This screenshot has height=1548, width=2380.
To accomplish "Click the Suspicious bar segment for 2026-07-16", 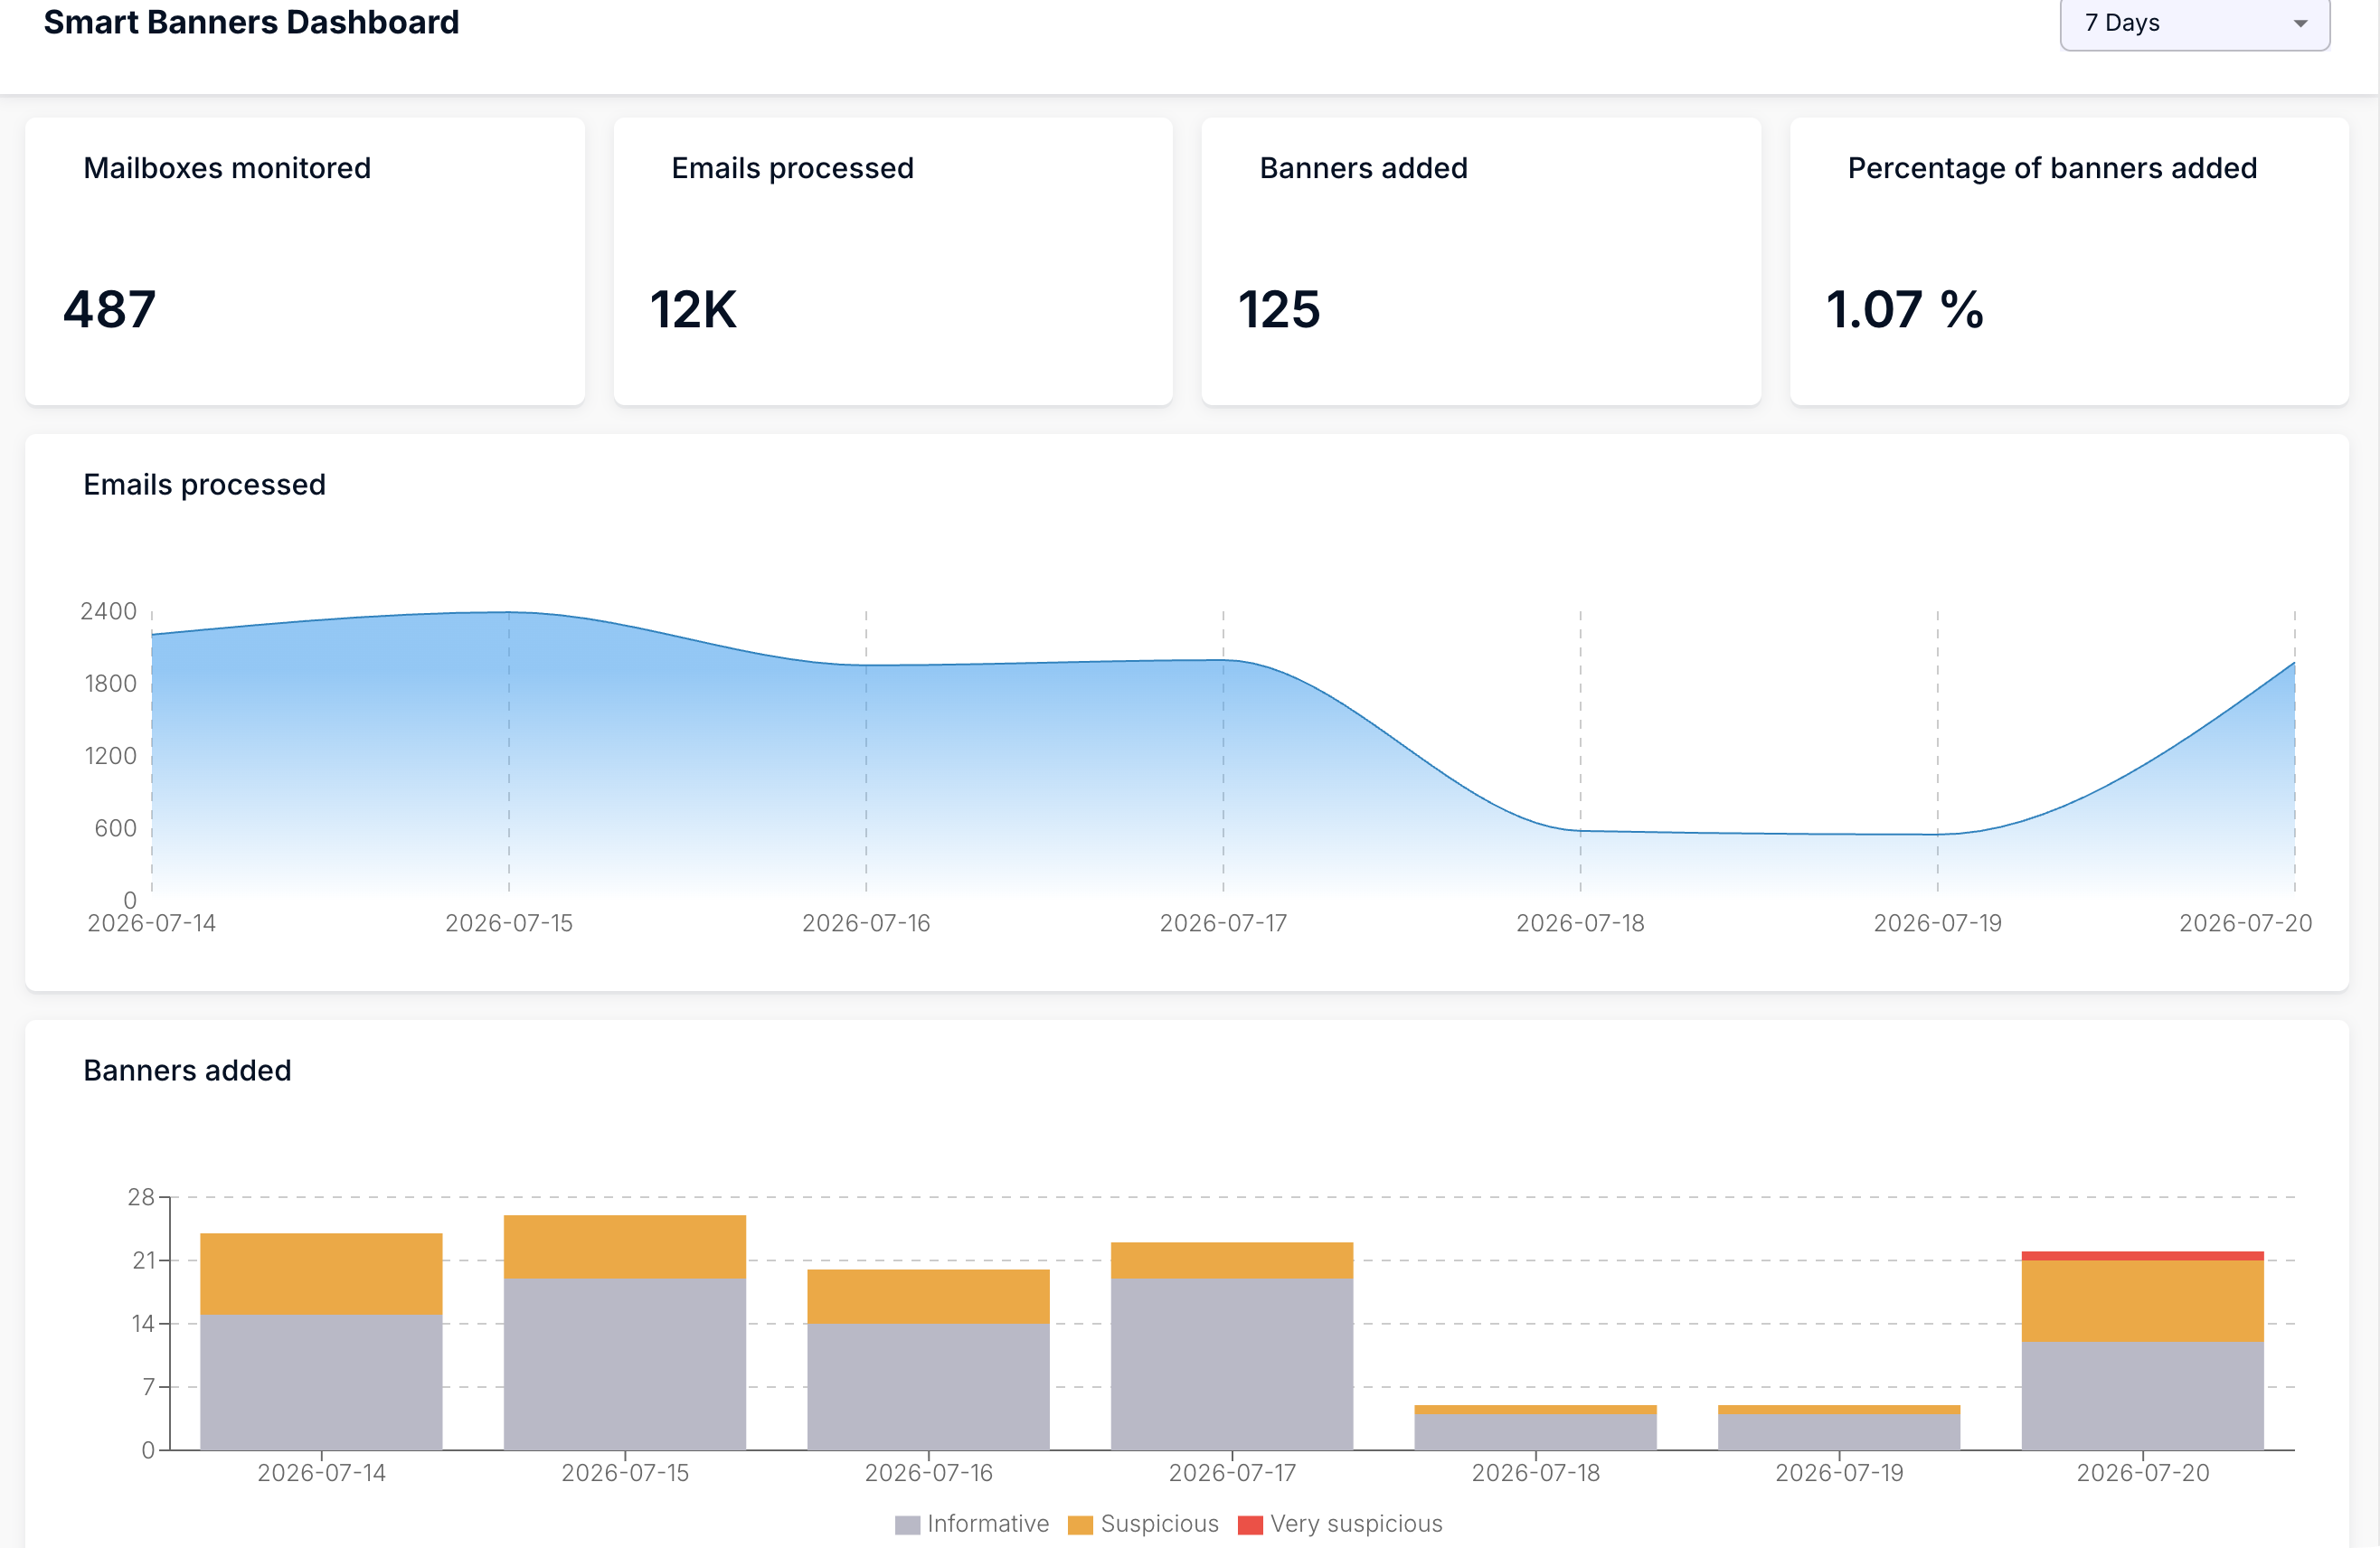I will click(928, 1297).
